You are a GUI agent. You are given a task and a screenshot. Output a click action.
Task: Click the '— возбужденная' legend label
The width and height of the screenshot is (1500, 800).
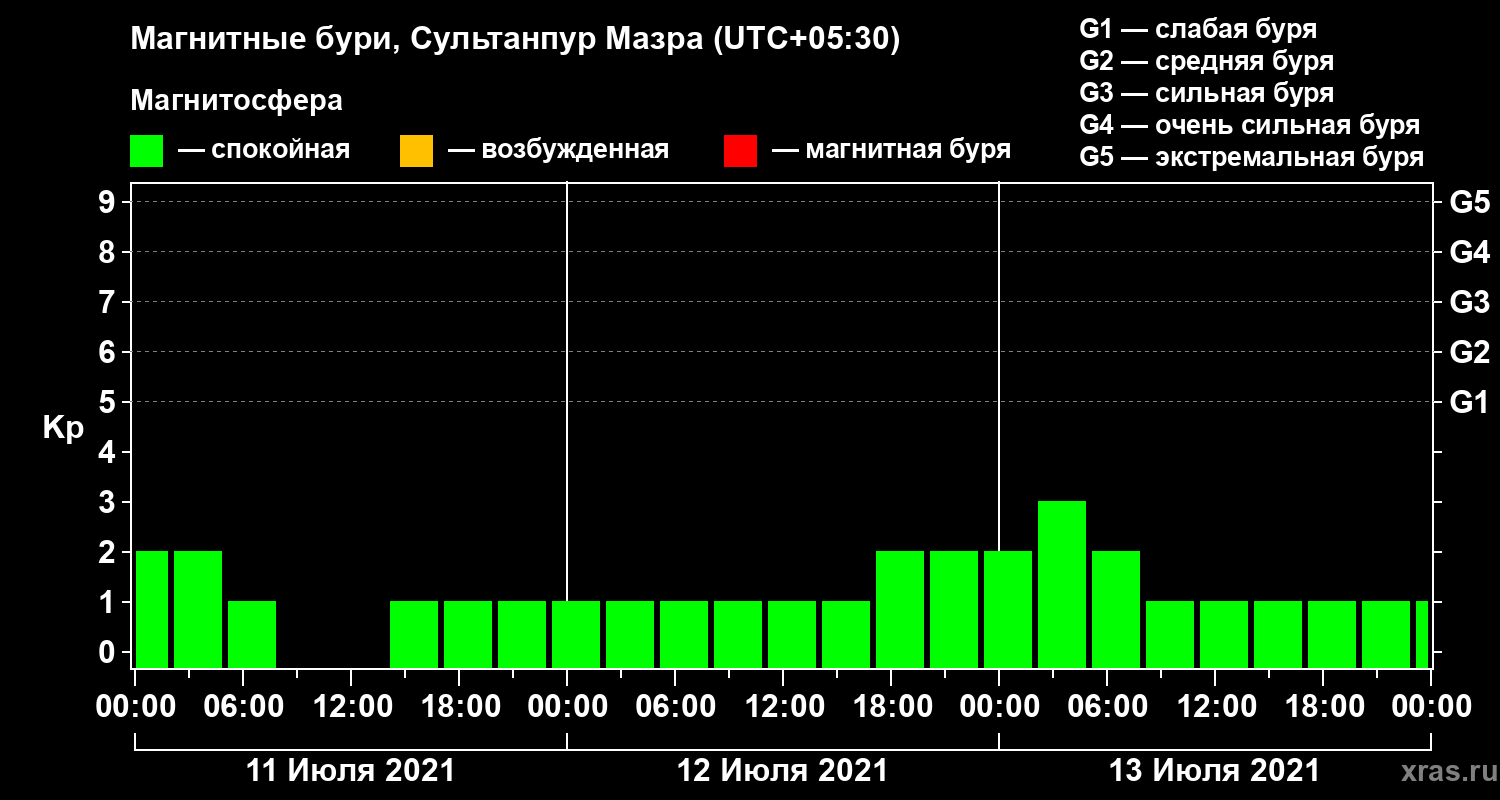point(558,151)
